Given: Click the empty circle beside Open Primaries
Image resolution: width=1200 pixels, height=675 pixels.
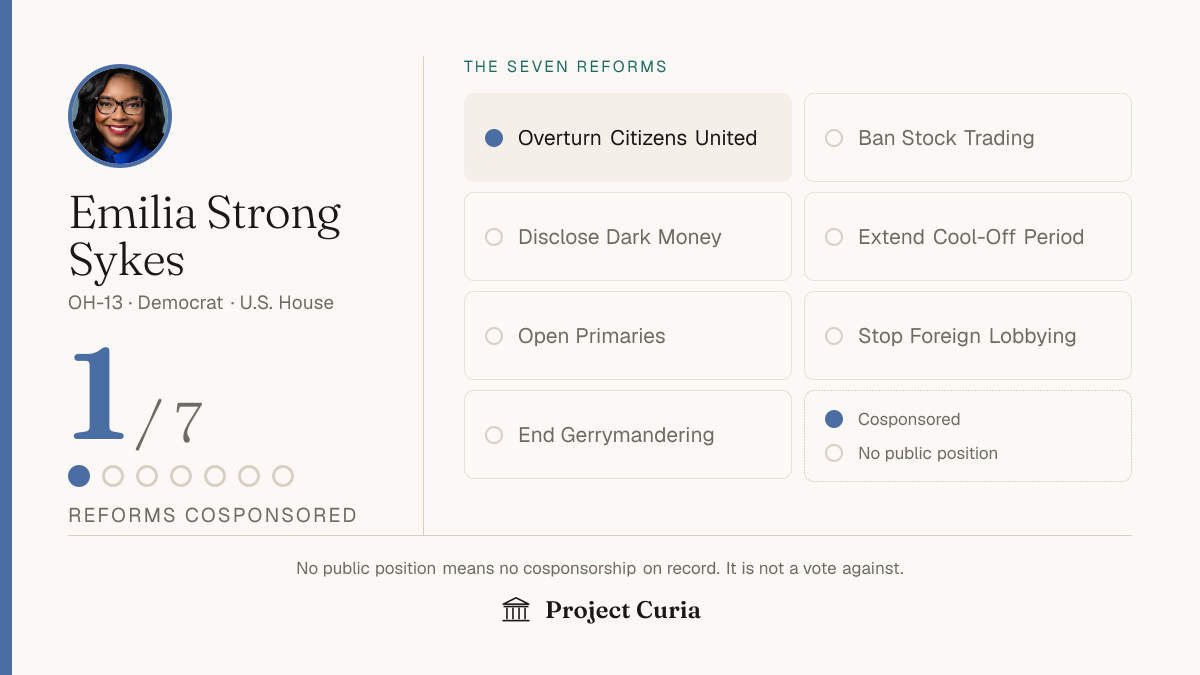Looking at the screenshot, I should point(494,336).
